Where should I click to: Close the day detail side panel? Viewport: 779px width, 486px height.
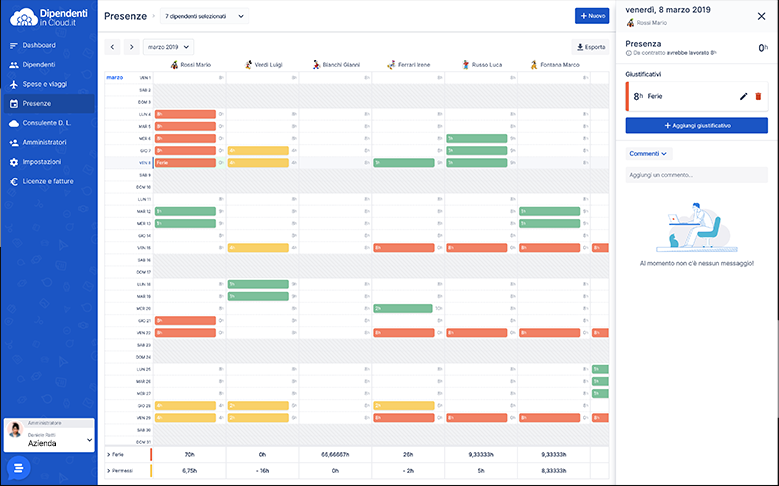761,16
